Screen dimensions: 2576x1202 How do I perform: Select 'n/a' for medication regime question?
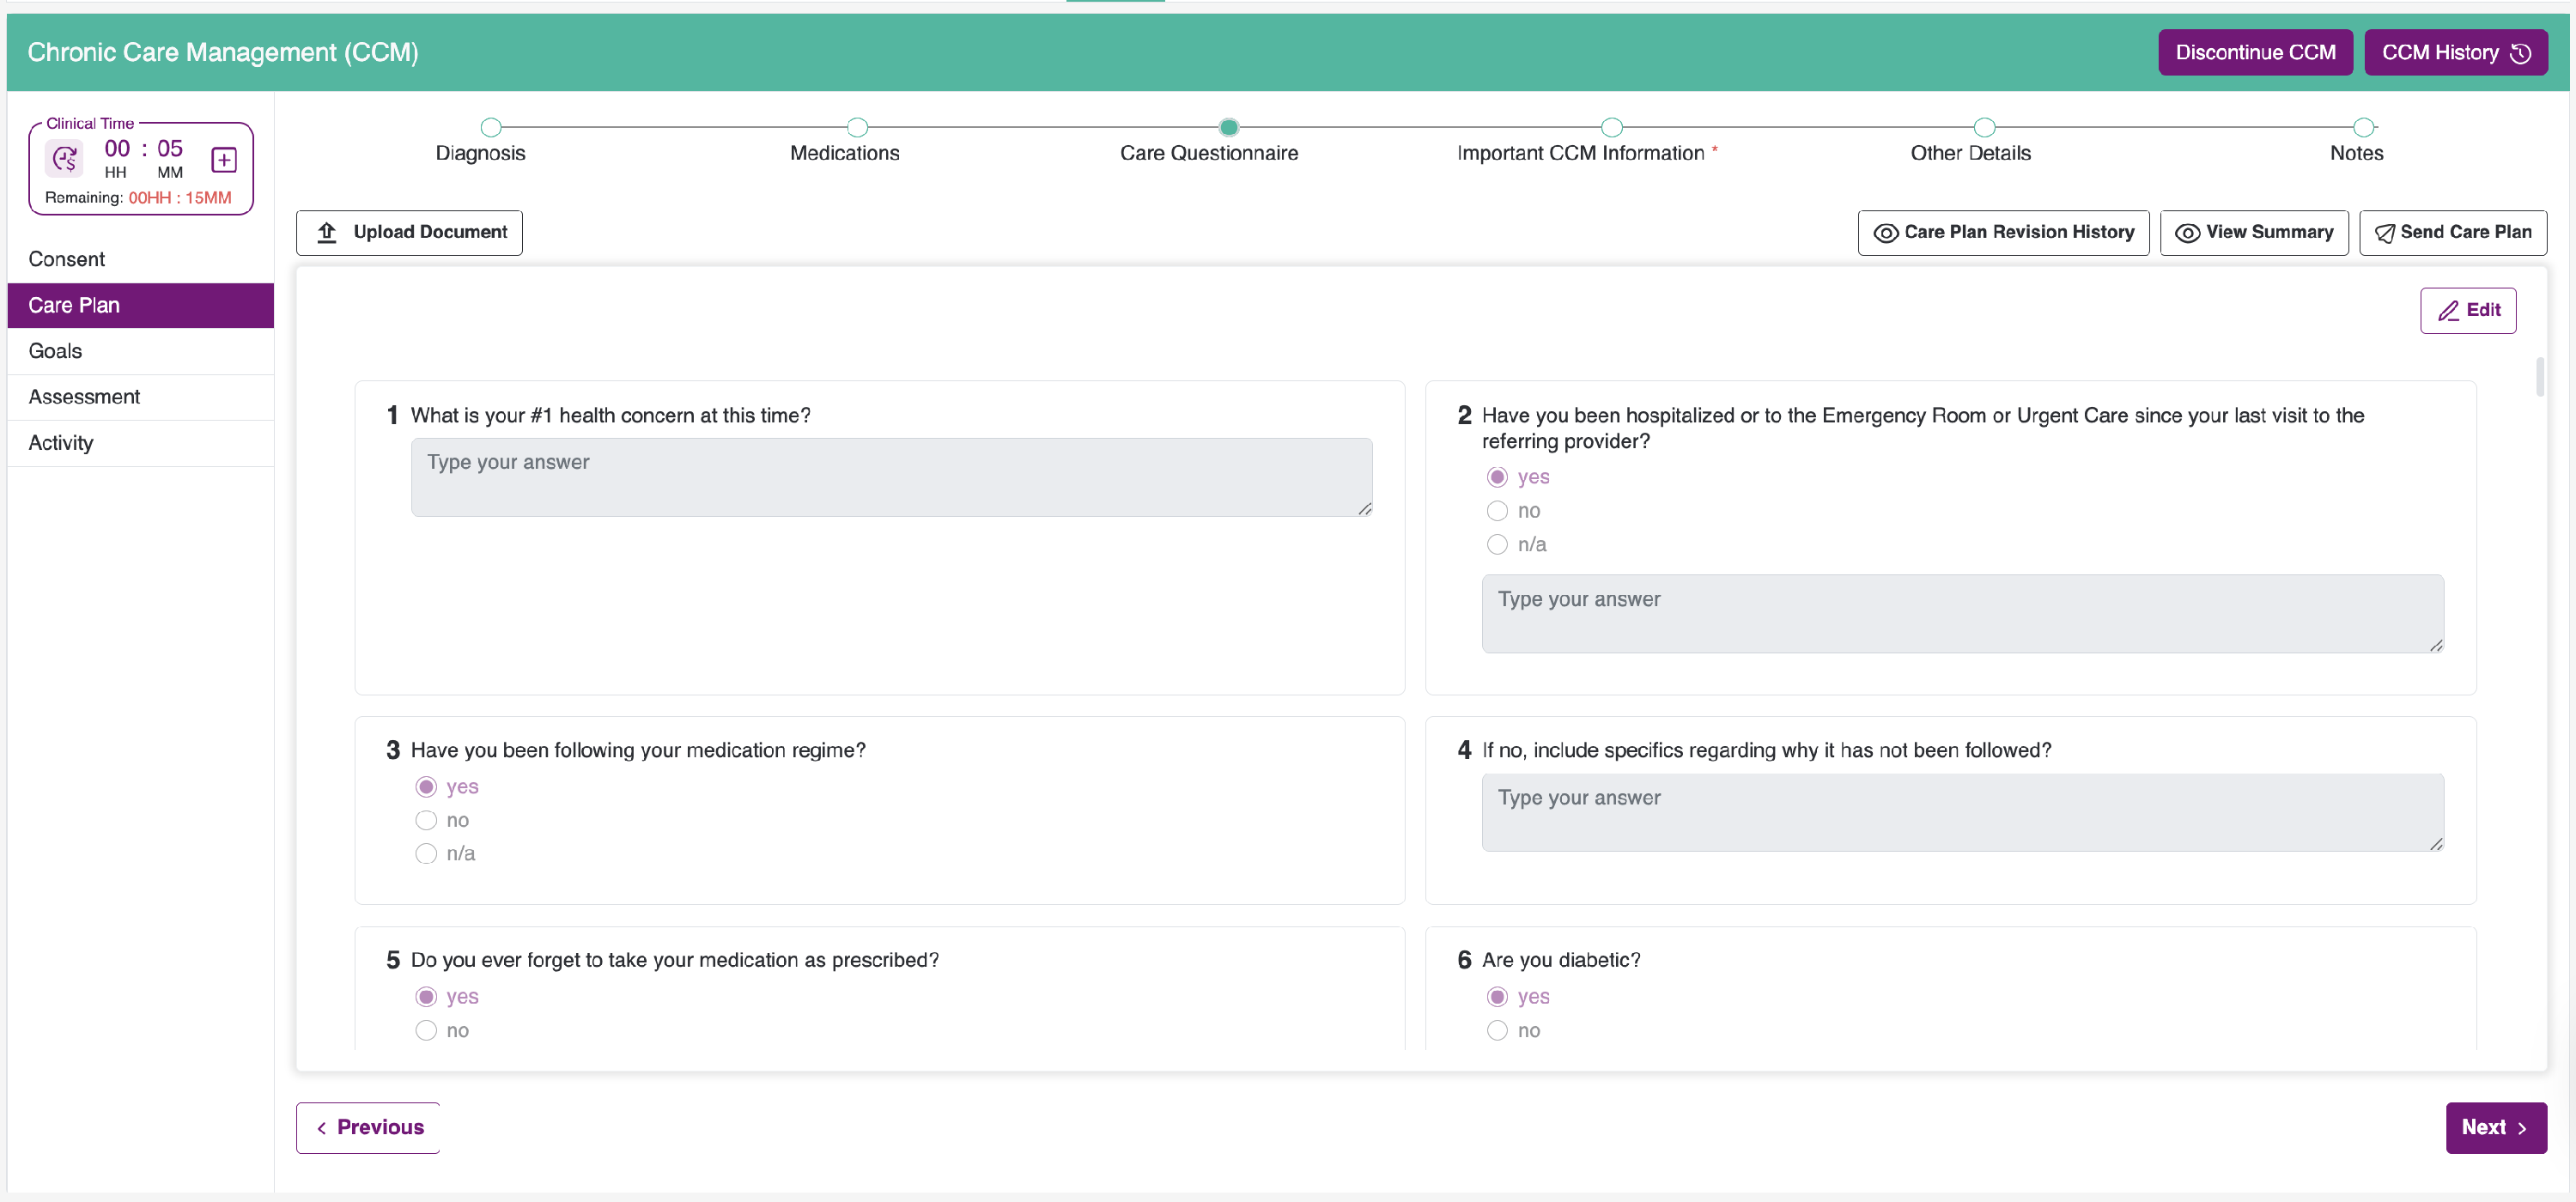[426, 854]
